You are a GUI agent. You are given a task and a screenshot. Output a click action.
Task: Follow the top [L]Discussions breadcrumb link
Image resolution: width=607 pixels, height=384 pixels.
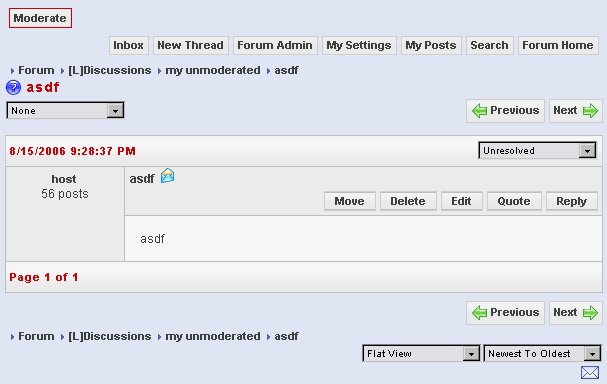point(110,70)
